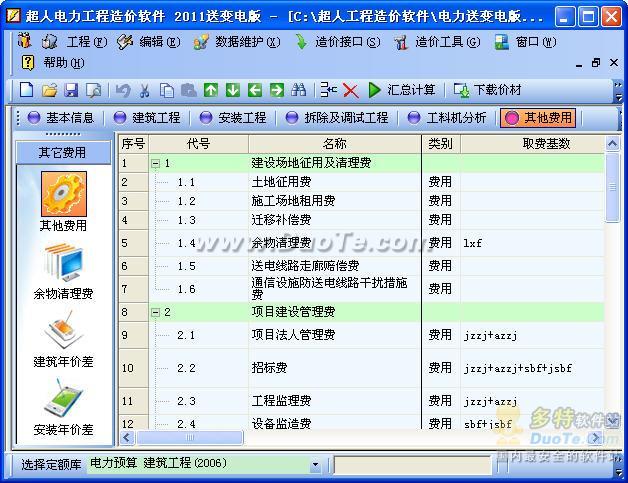Move row up with green up arrow
This screenshot has height=483, width=628.
pyautogui.click(x=211, y=90)
